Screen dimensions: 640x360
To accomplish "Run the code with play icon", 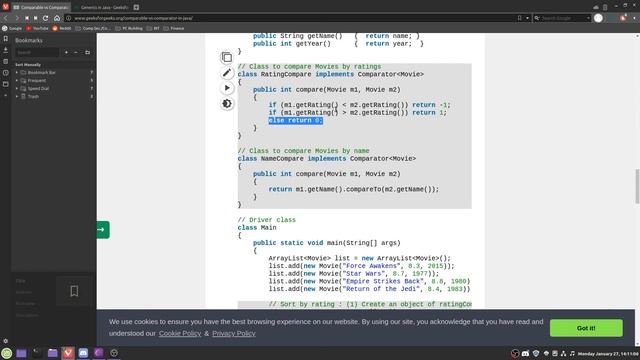I will (227, 88).
